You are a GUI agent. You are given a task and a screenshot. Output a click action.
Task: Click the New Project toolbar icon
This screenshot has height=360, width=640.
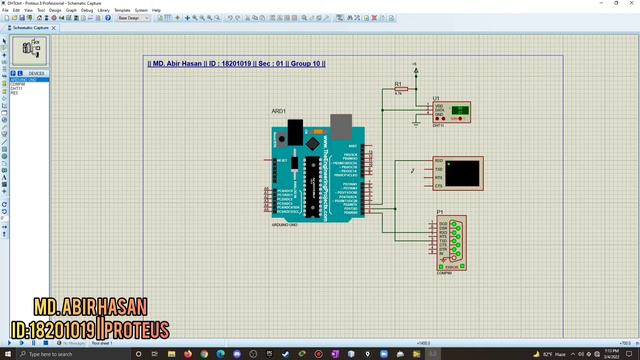tap(7, 18)
